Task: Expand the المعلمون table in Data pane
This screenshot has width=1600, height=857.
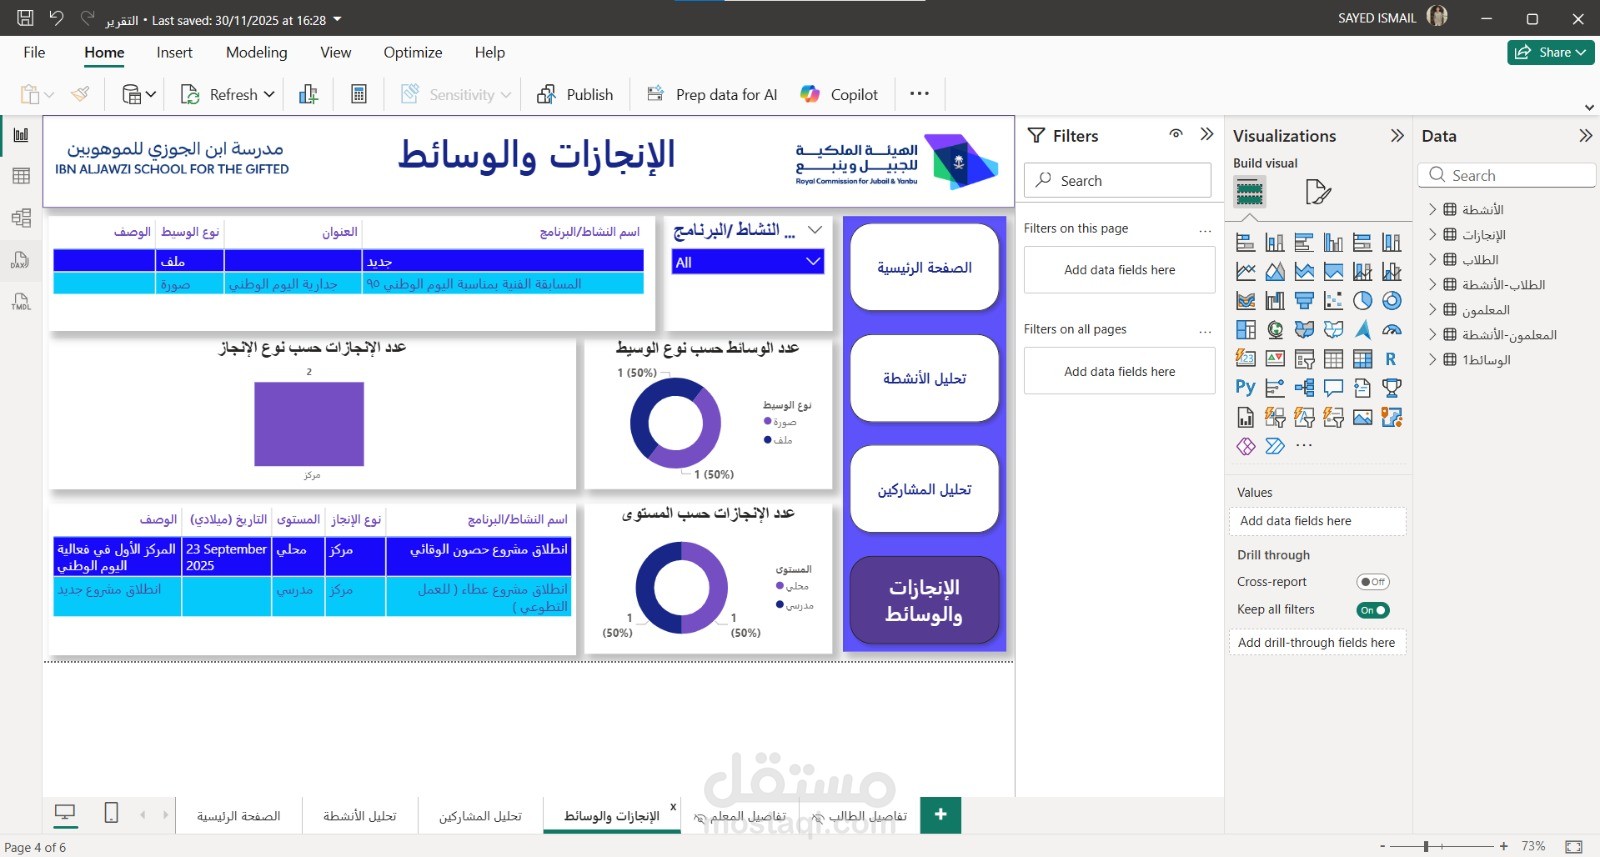Action: point(1432,309)
